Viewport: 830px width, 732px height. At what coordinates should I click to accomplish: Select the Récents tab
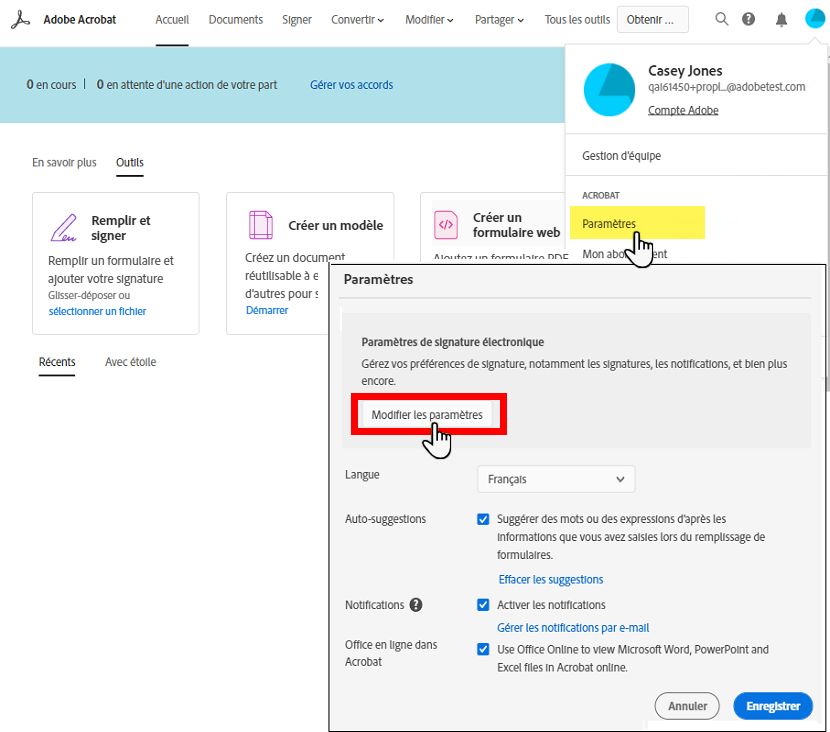point(57,362)
